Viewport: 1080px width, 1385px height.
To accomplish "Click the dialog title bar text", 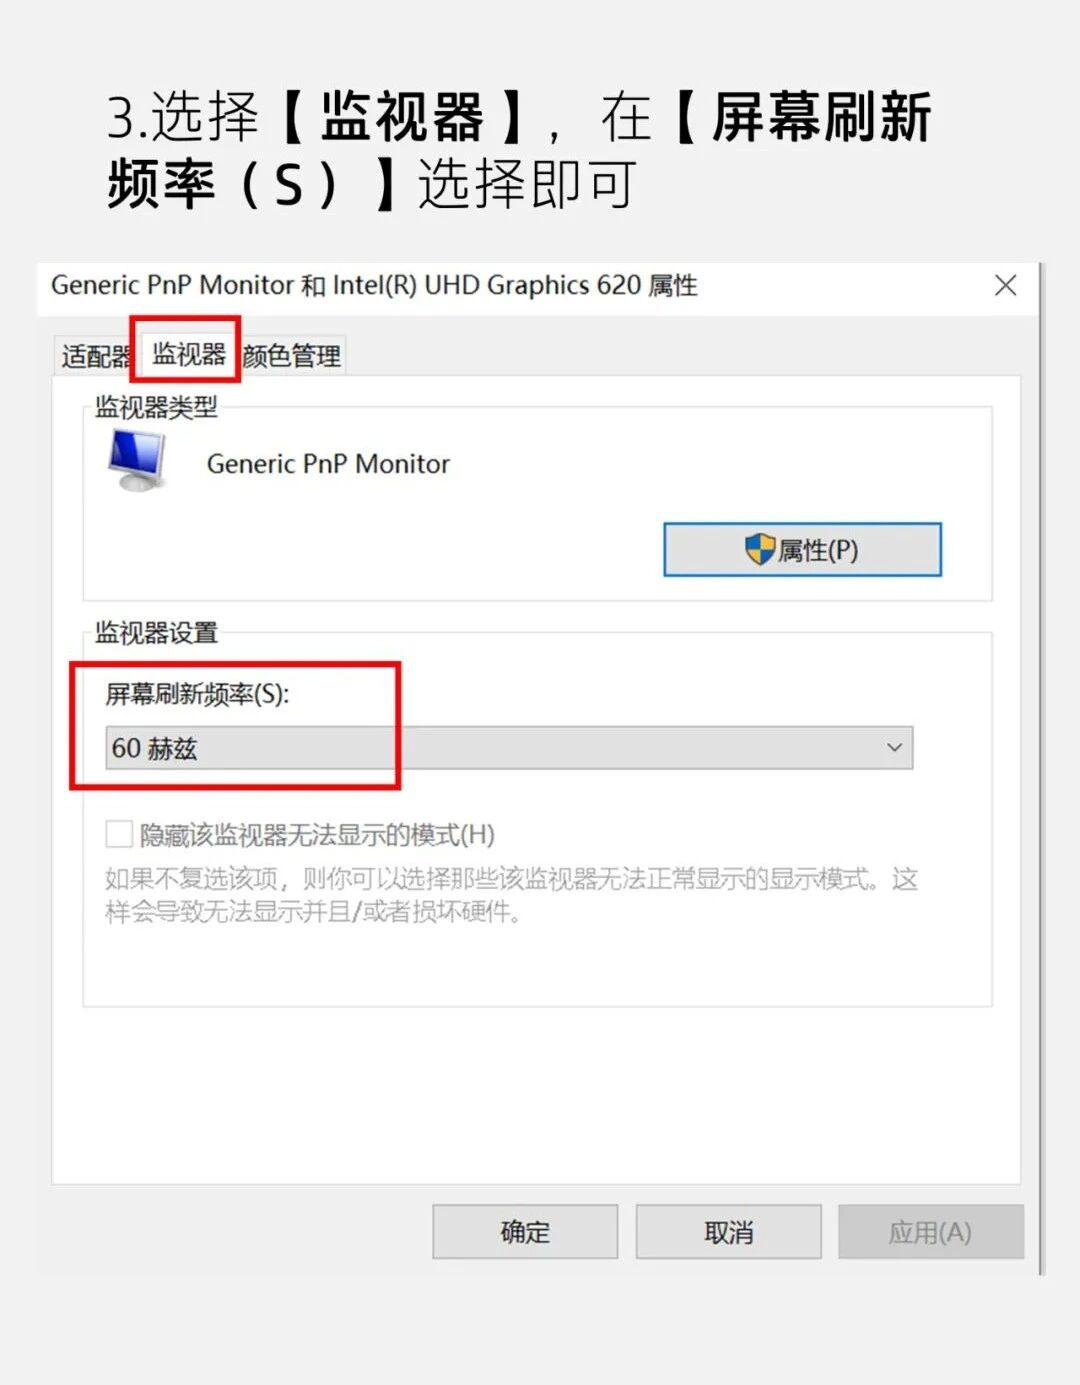I will coord(374,286).
